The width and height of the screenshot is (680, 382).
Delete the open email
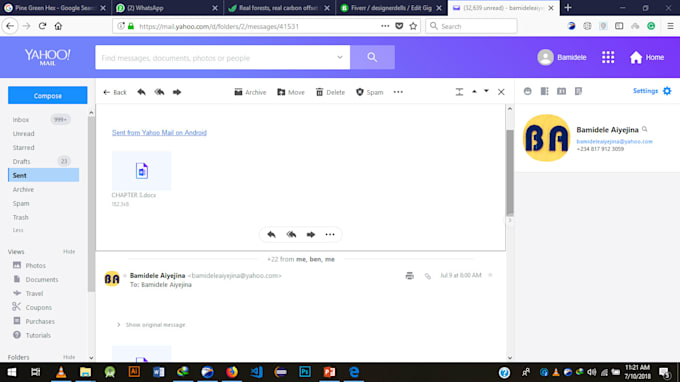[330, 92]
